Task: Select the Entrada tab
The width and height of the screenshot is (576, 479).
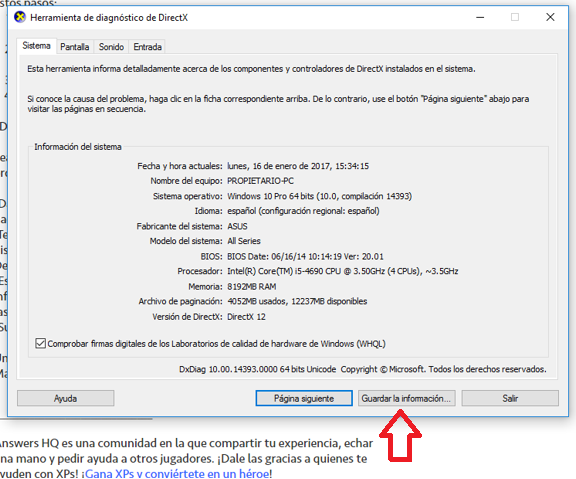Action: pyautogui.click(x=147, y=47)
